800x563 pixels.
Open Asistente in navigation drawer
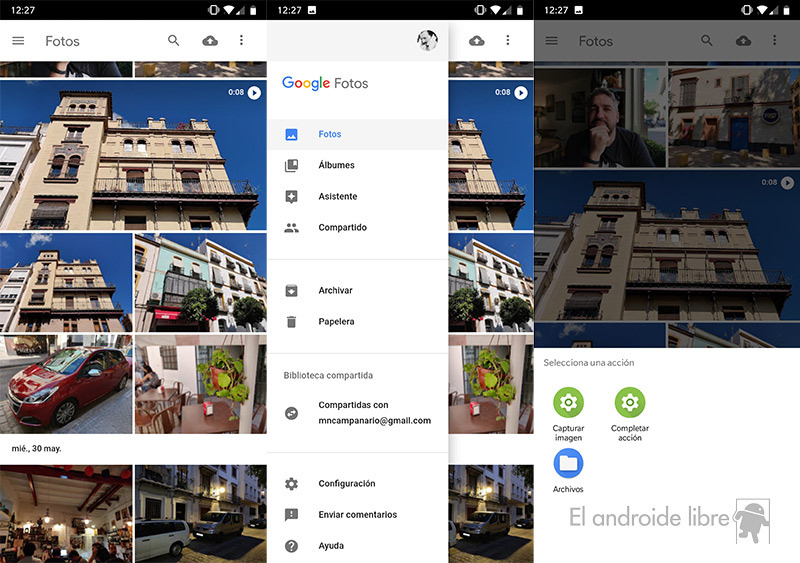pos(358,197)
